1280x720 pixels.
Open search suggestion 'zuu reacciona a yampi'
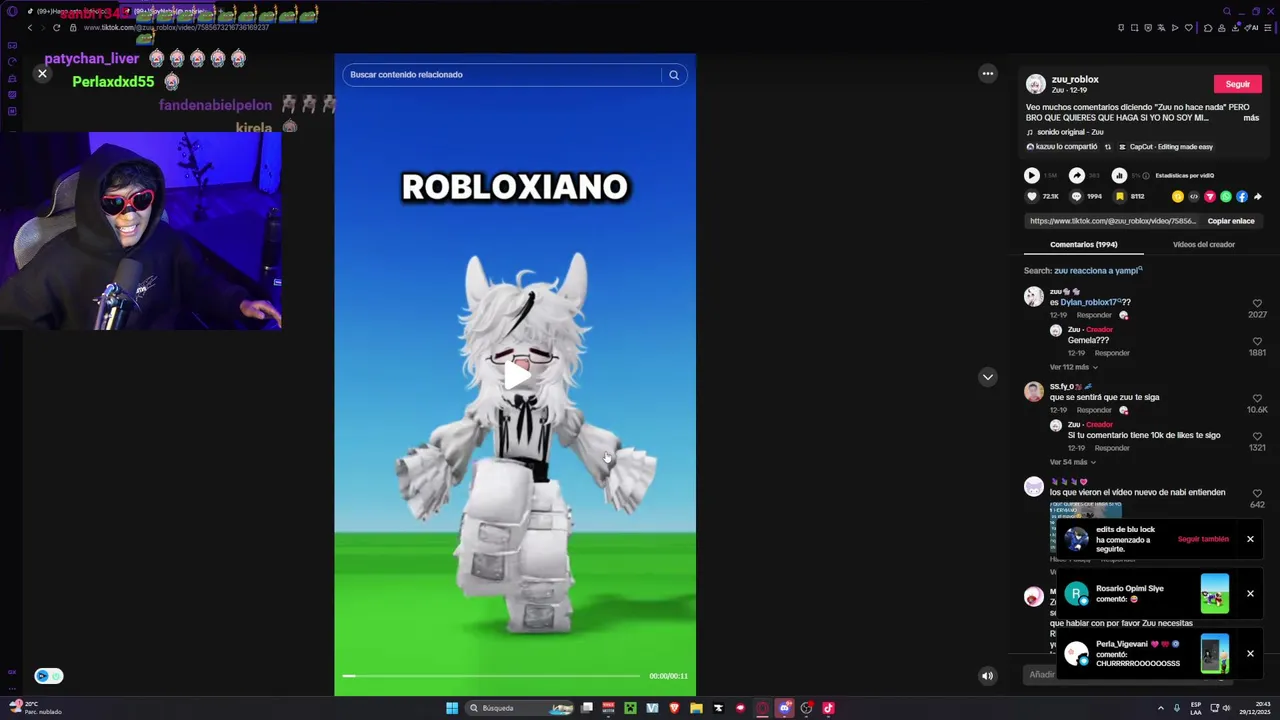(x=1096, y=271)
